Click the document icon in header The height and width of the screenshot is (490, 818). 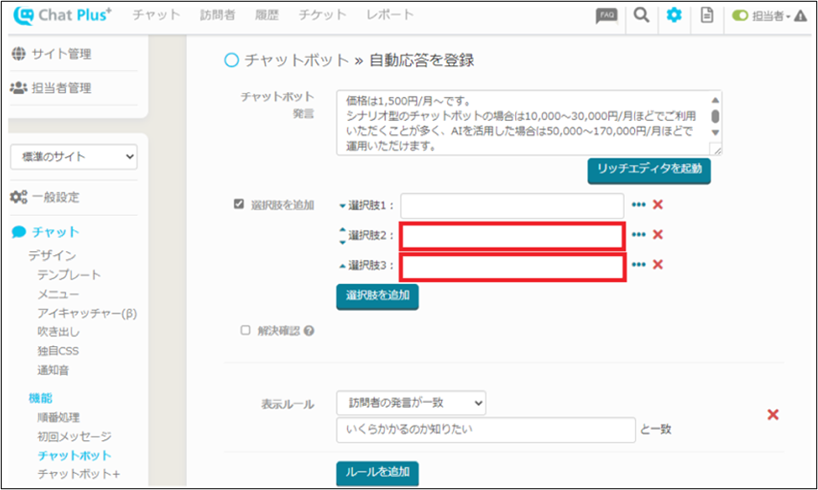(x=707, y=15)
